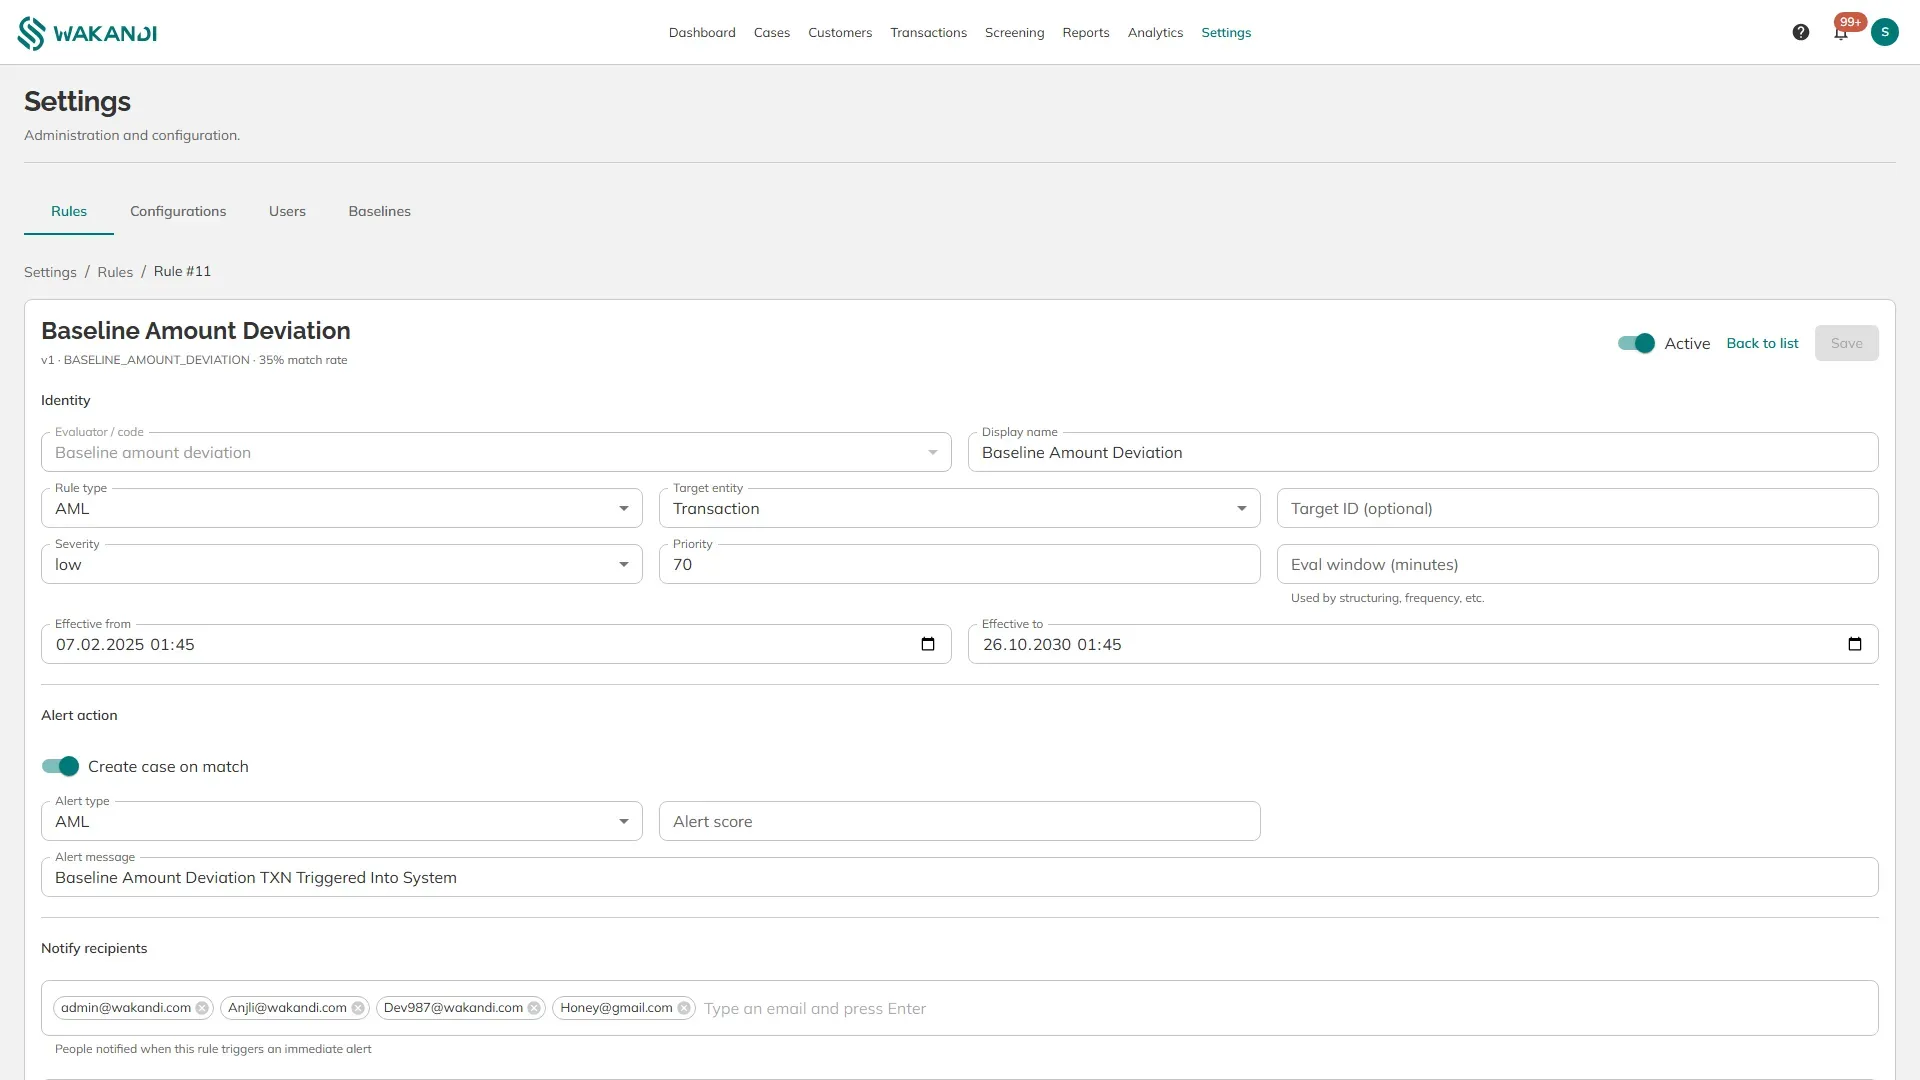Screen dimensions: 1920x1080
Task: Open Customers in top navigation
Action: 840,33
